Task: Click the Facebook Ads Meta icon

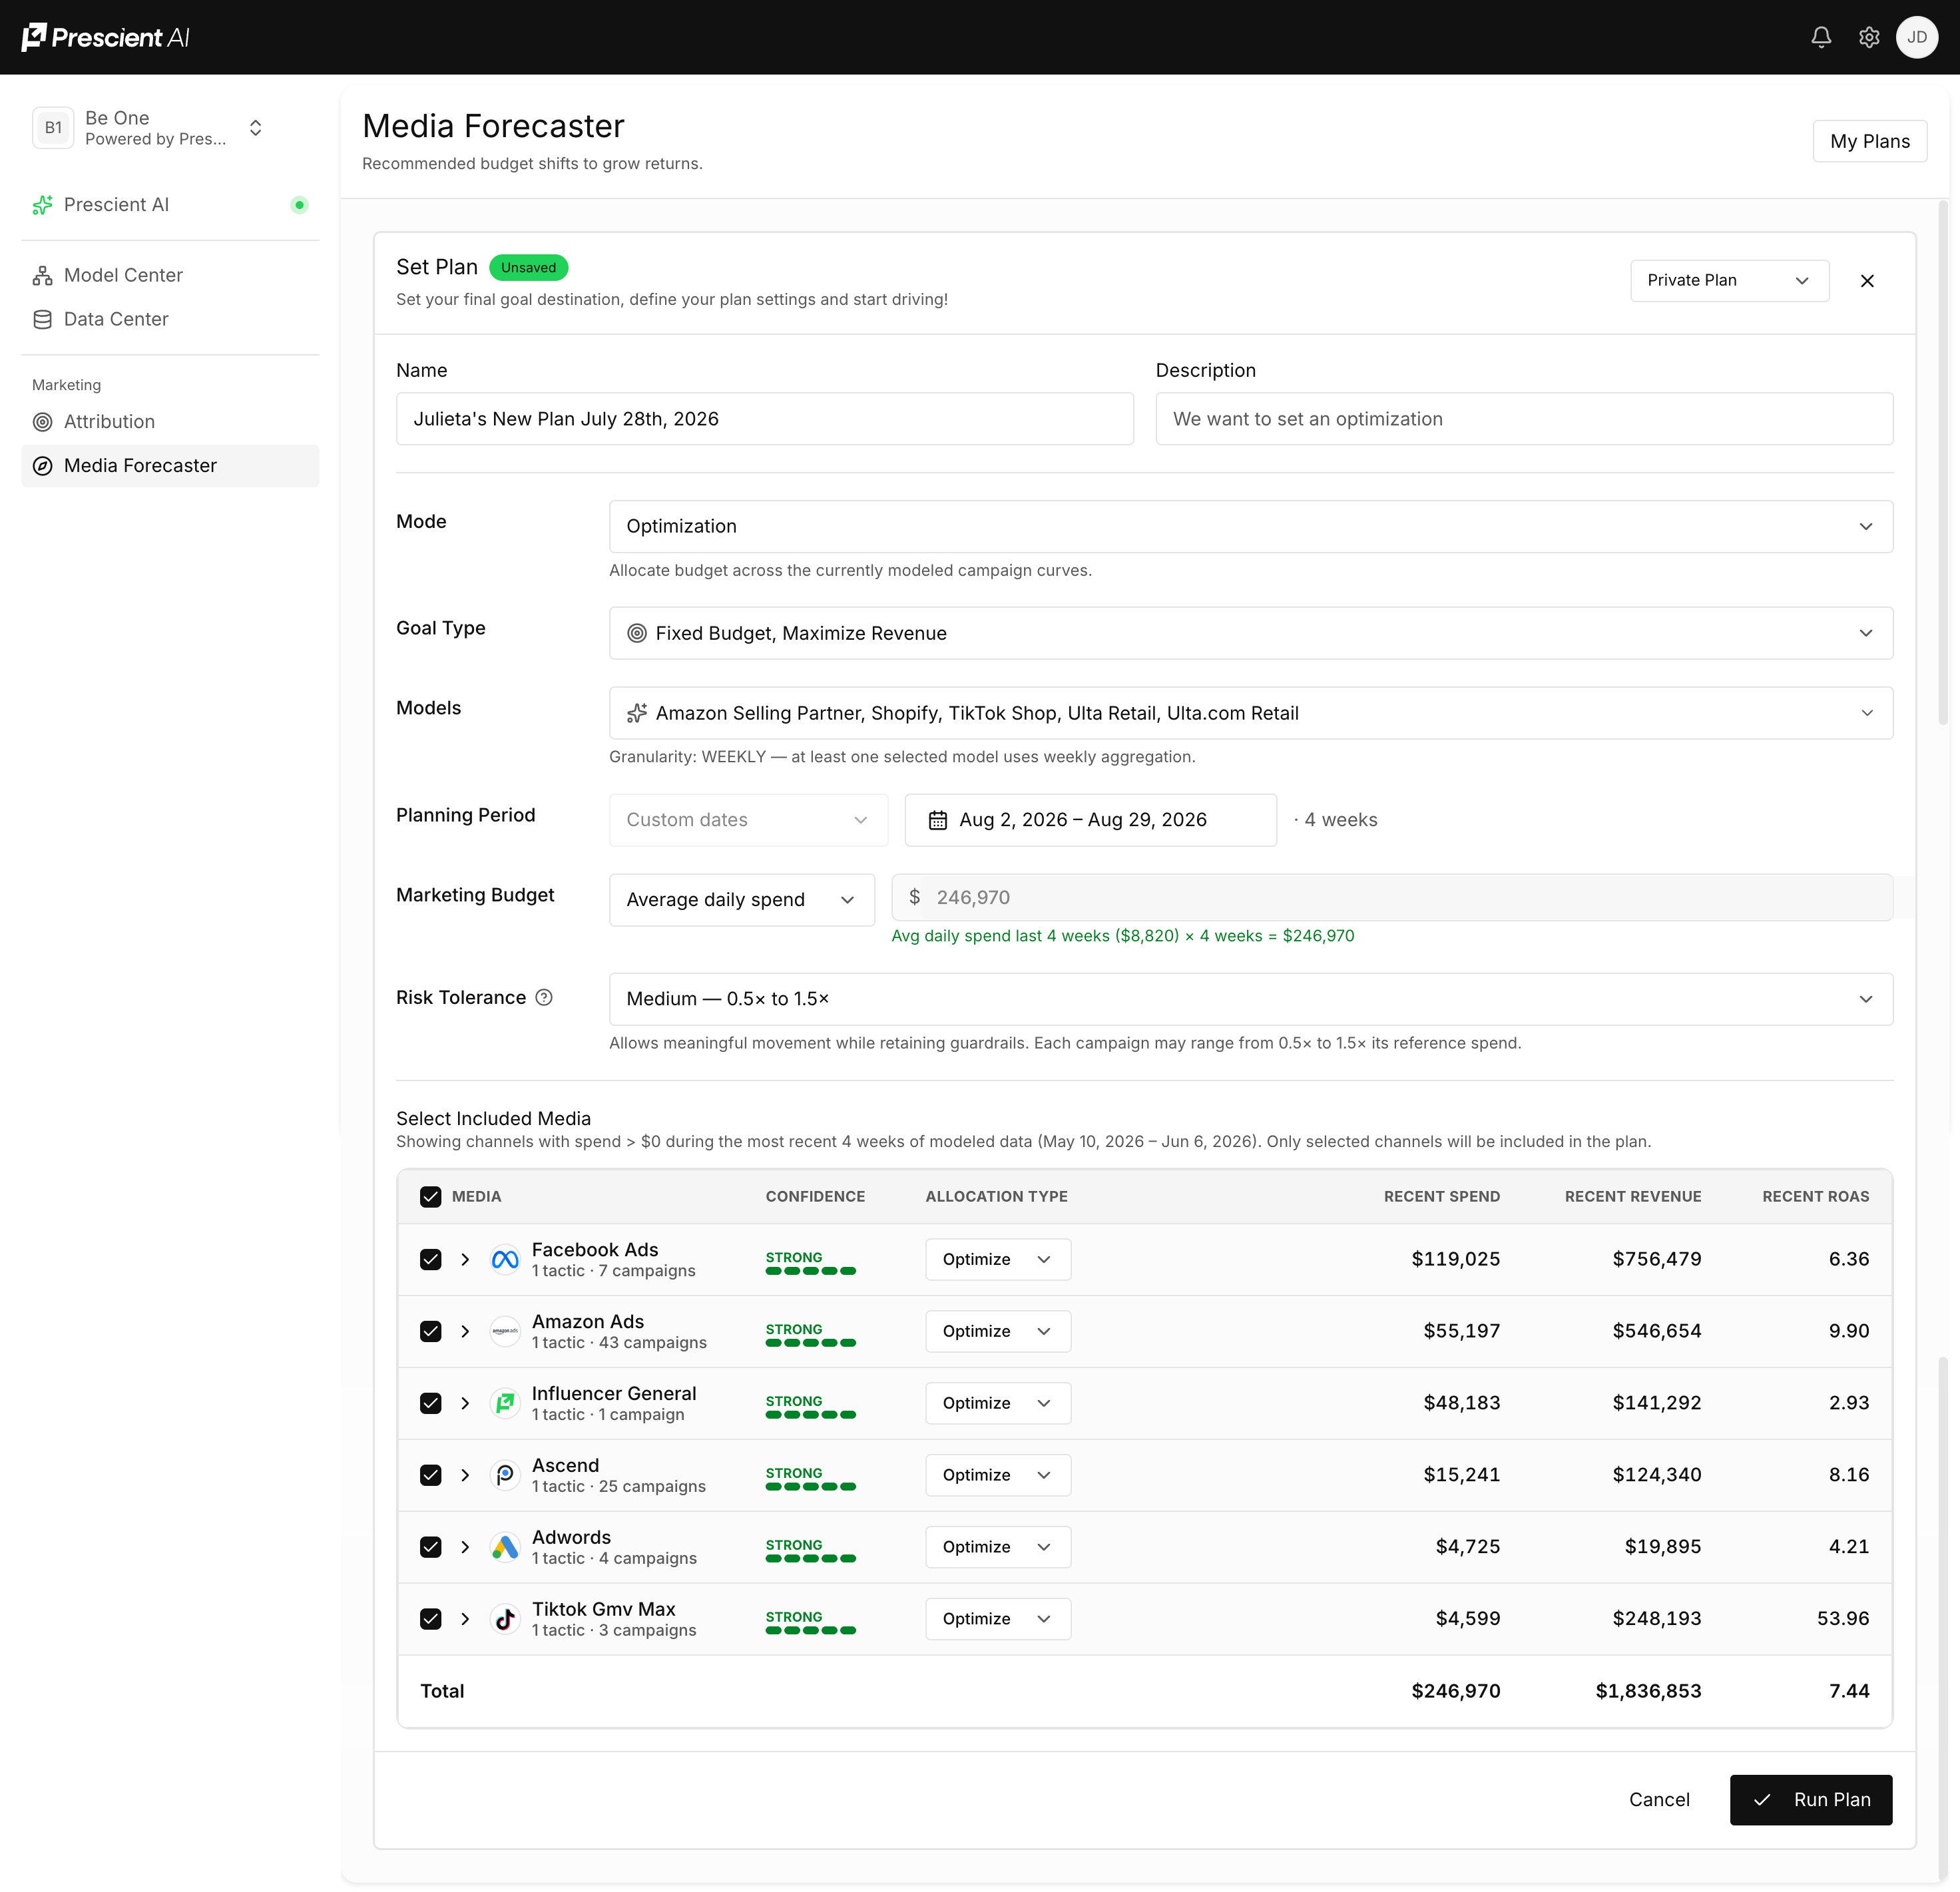Action: 505,1259
